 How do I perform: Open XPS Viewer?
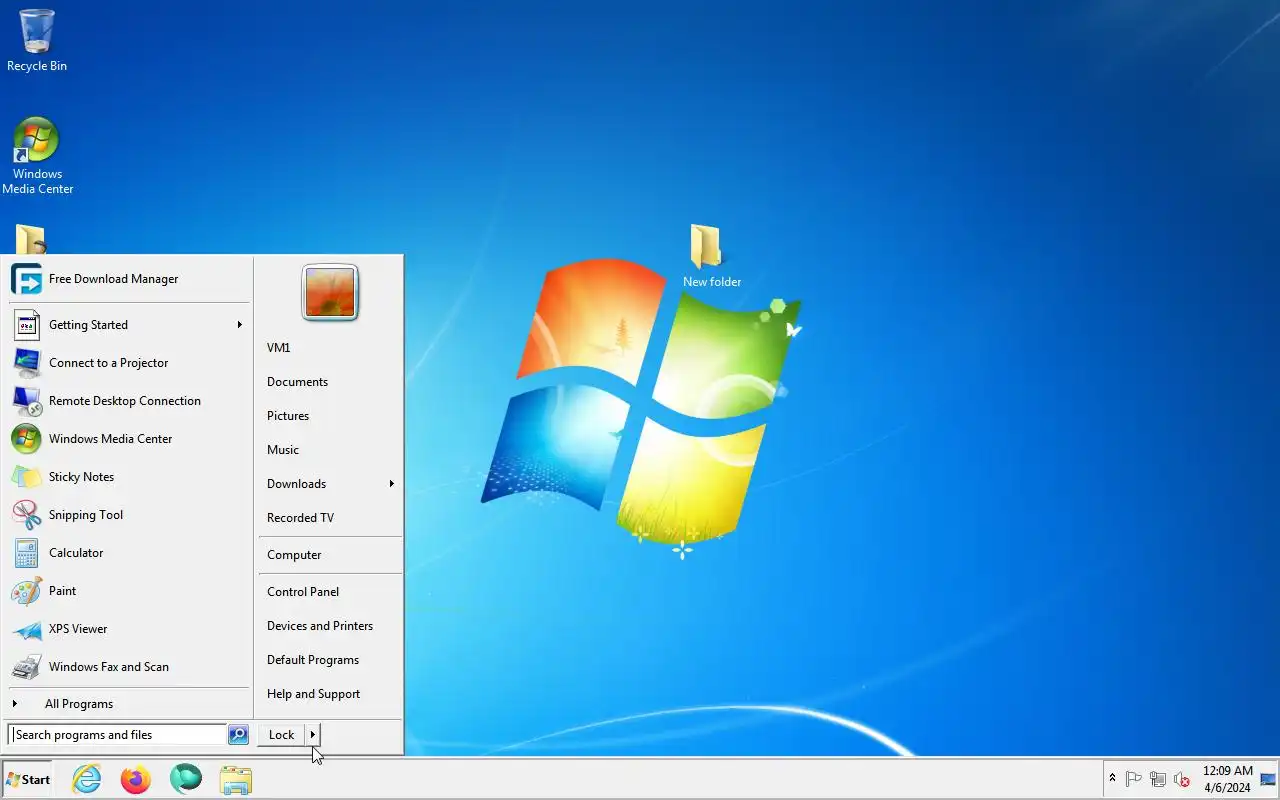point(129,629)
